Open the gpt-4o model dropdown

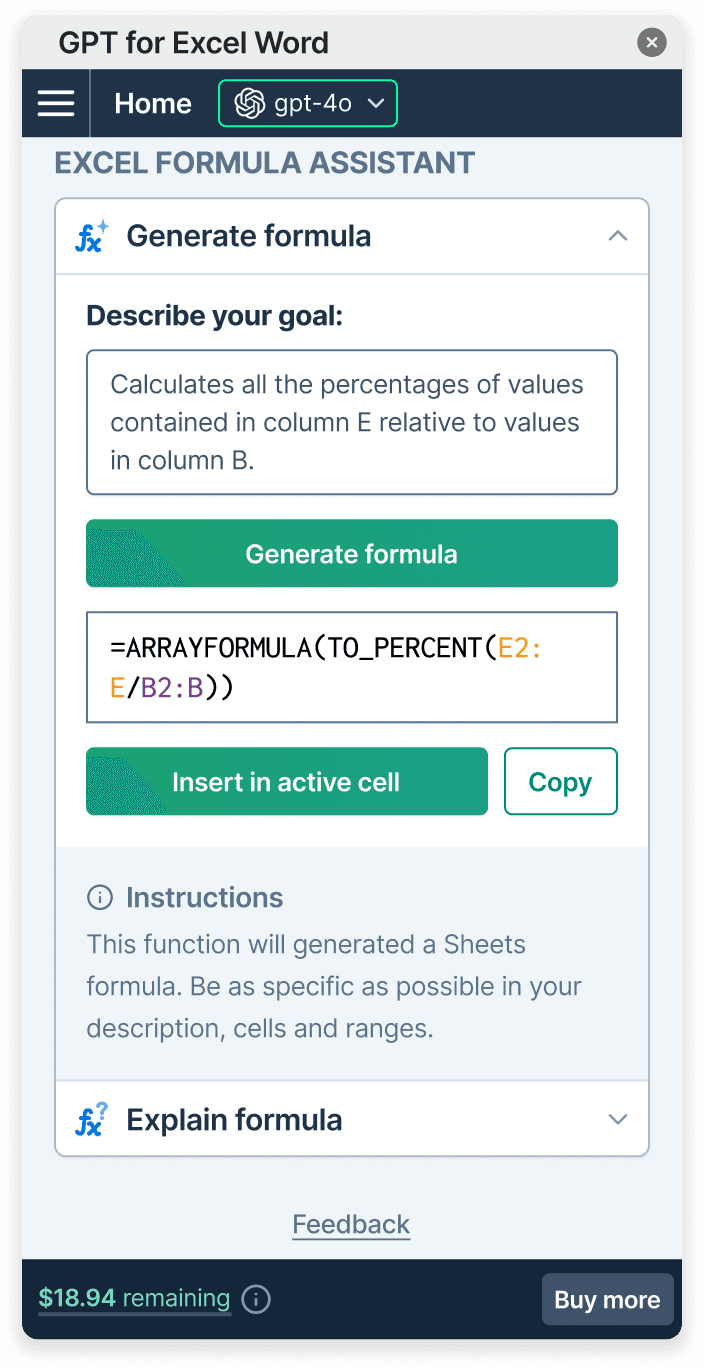coord(308,103)
